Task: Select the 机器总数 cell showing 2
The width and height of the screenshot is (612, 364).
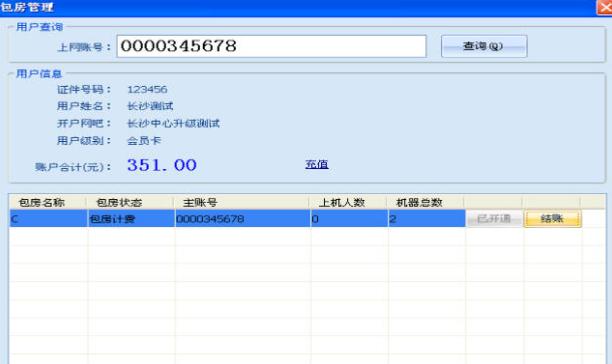Action: click(427, 218)
